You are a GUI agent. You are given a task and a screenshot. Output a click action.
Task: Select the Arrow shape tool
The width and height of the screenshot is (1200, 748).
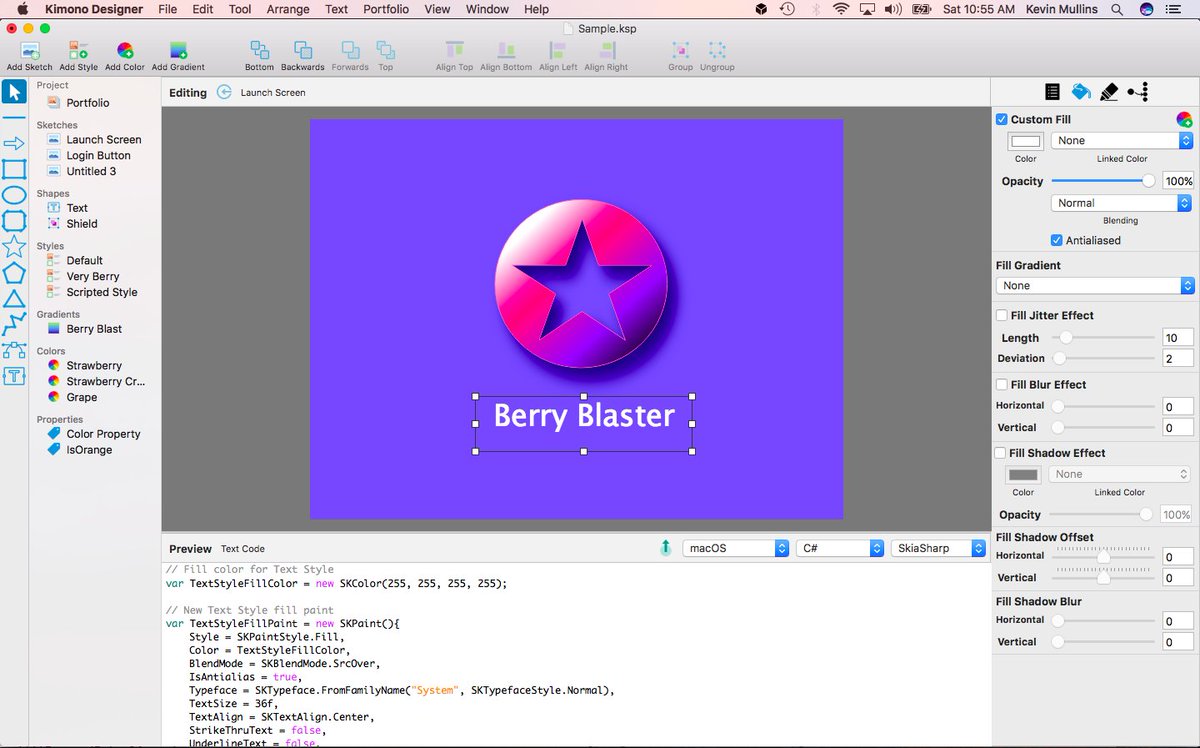point(14,142)
